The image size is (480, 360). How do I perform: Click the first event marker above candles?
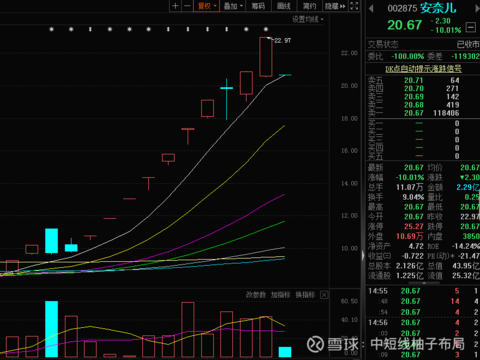tap(51, 29)
